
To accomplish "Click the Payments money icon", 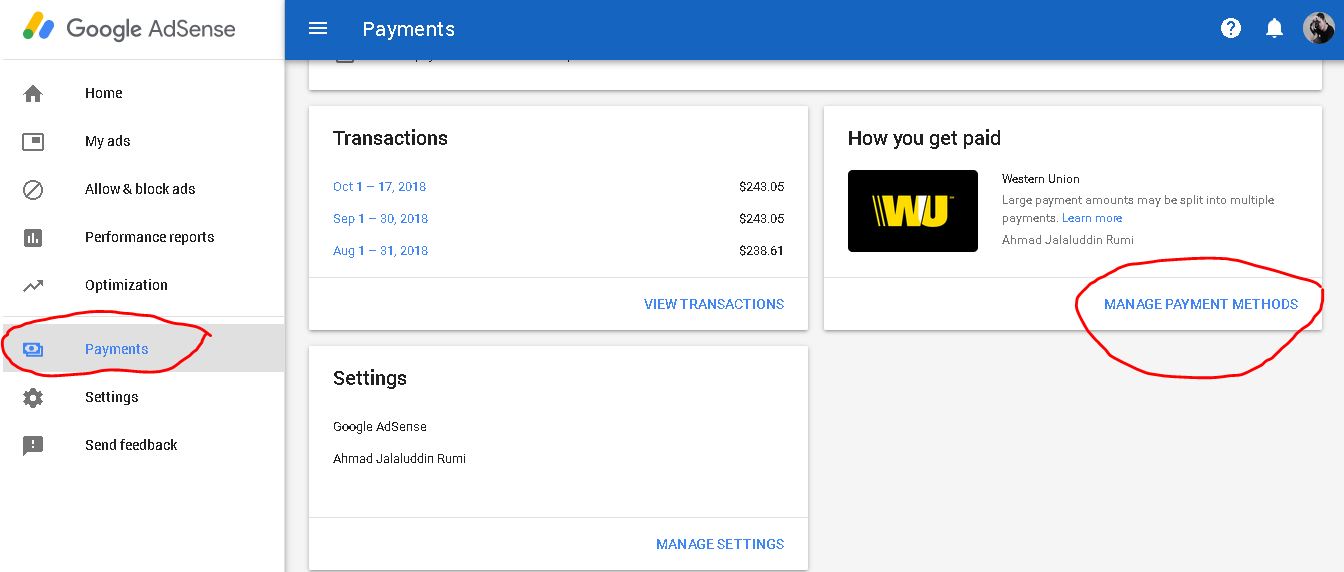I will point(33,349).
